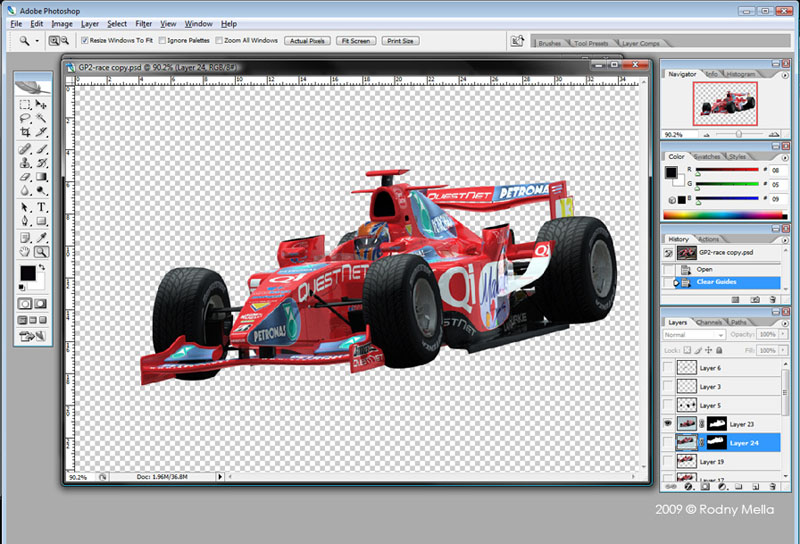Image resolution: width=800 pixels, height=544 pixels.
Task: Click the Actual Pixels button
Action: click(x=307, y=41)
